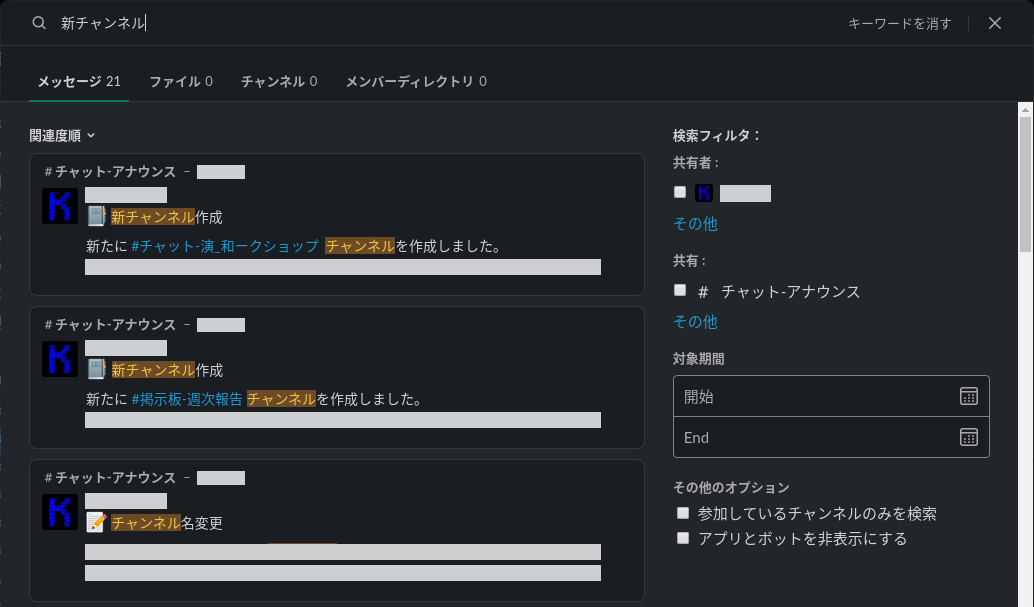
Task: Click the K avatar in third search result
Action: 59,512
